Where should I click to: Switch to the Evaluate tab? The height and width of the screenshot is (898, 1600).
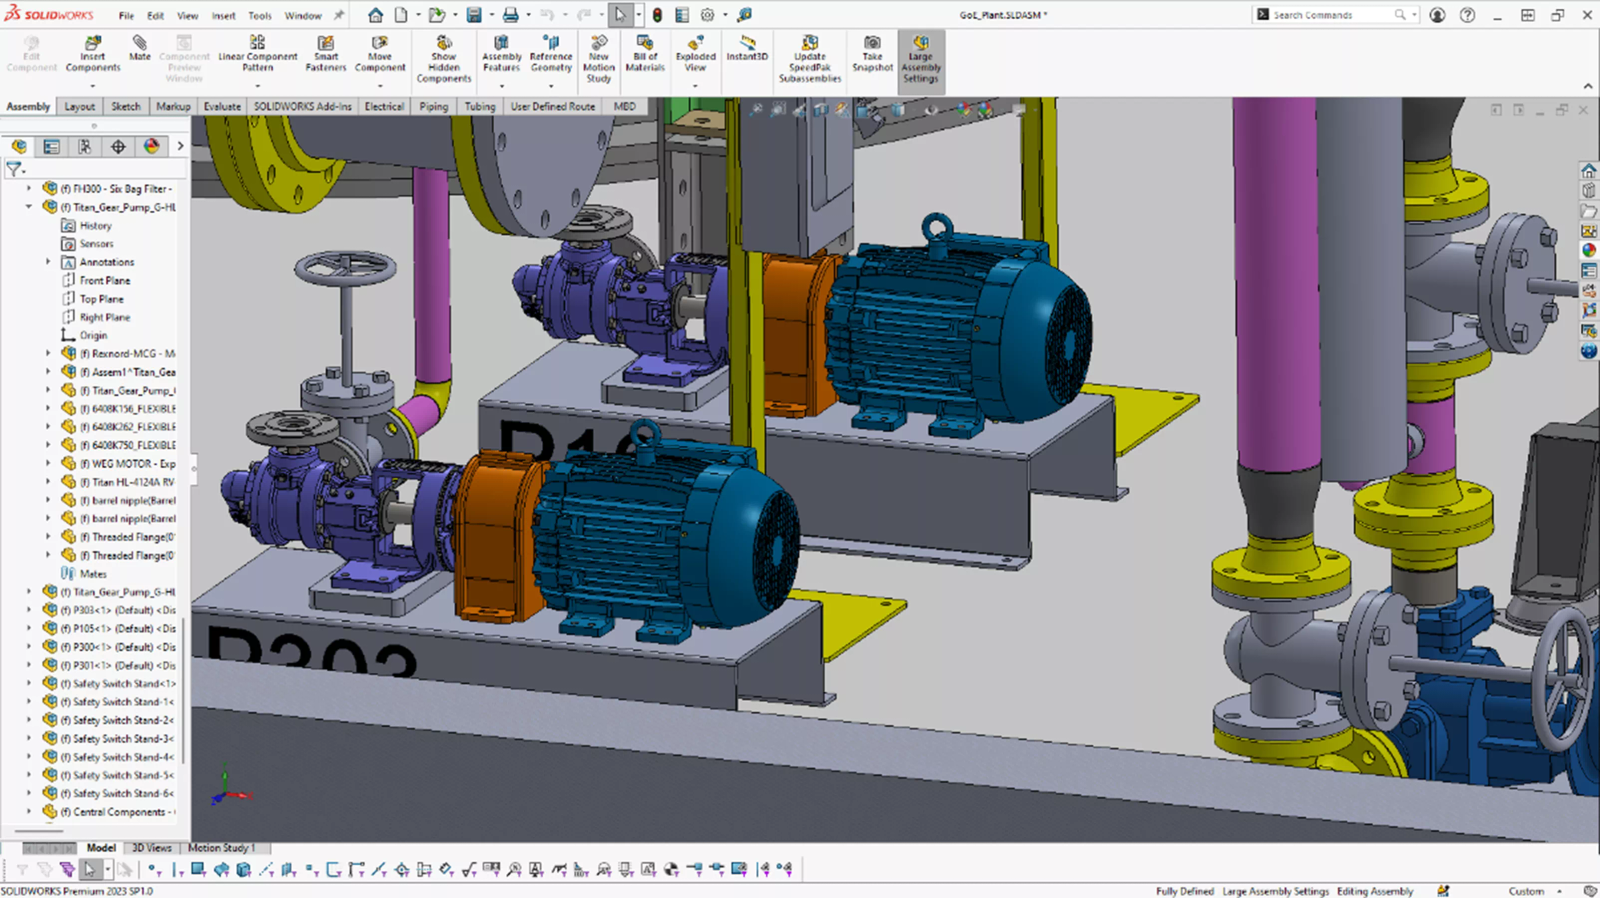(x=222, y=106)
